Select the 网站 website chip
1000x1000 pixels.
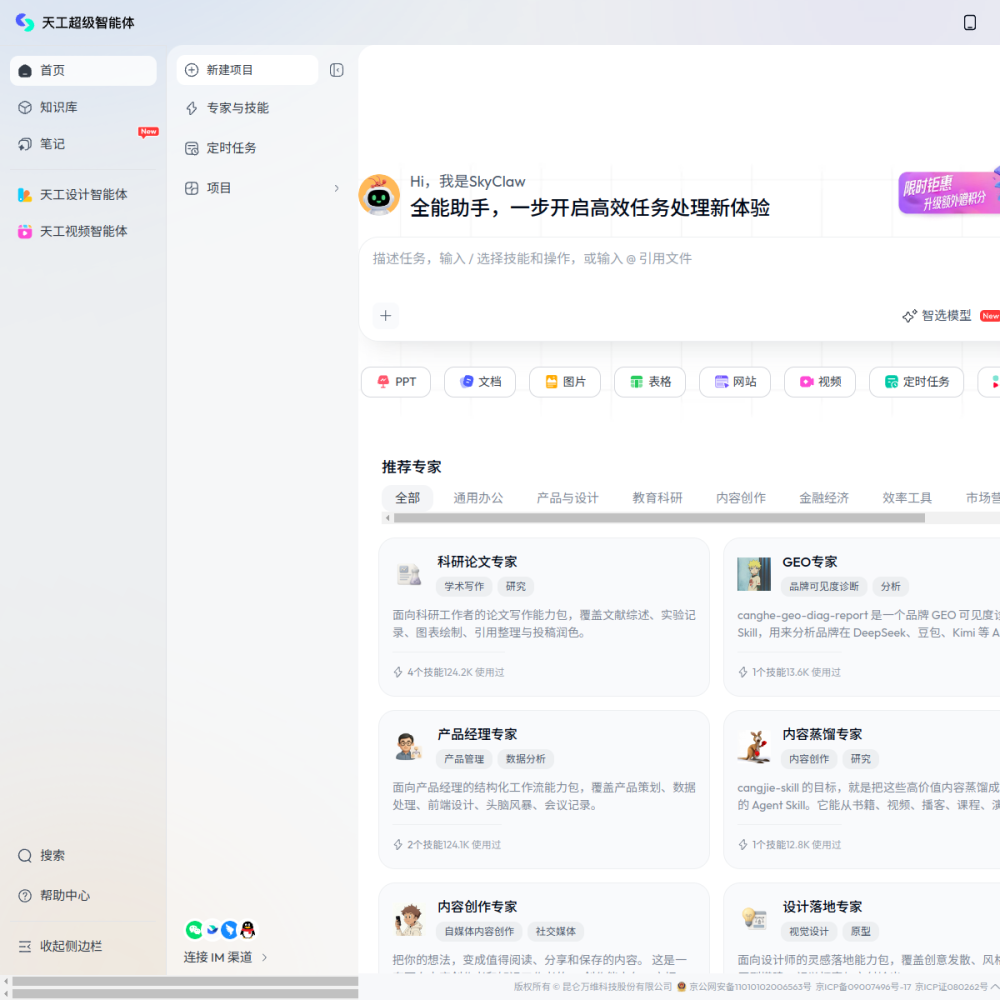tap(735, 382)
